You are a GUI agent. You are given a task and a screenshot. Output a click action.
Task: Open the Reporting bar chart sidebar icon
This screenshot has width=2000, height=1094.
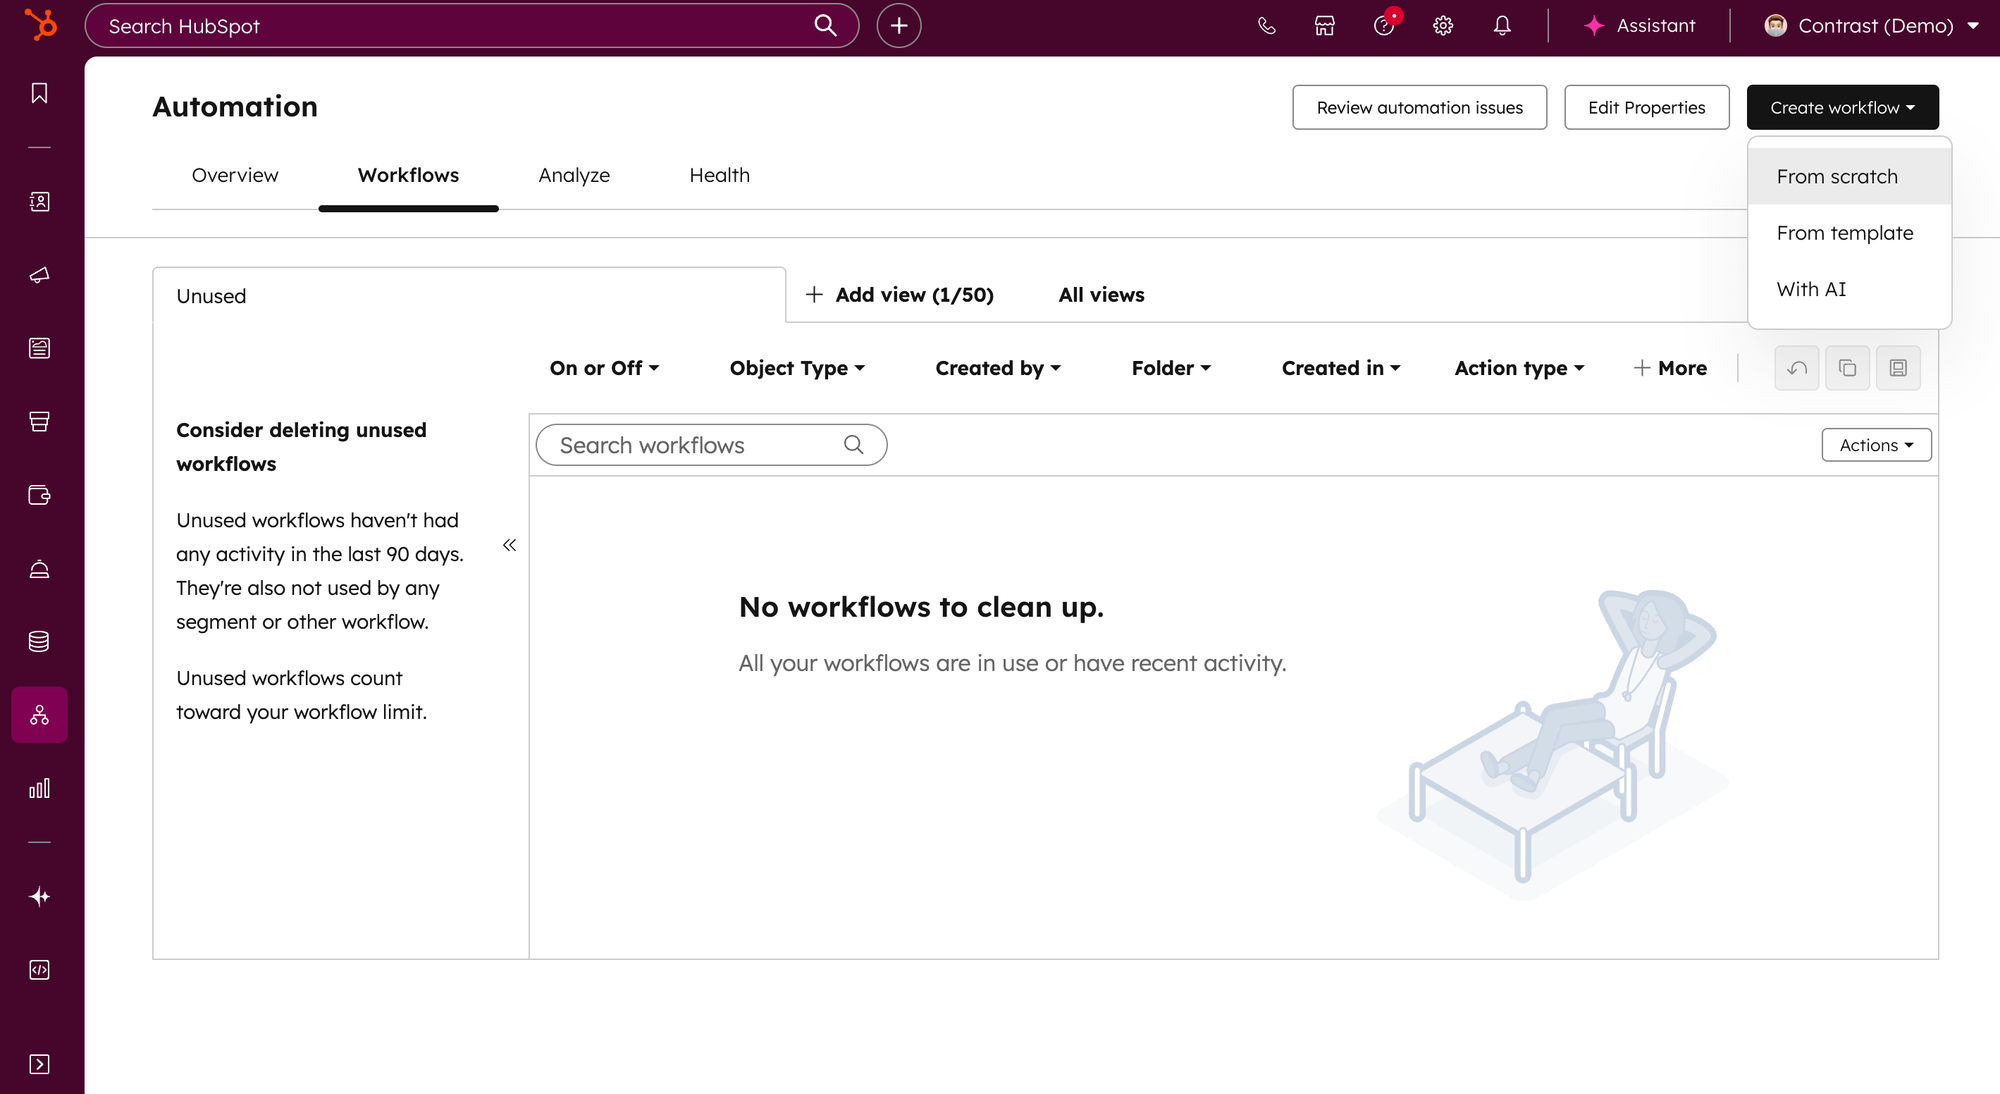[39, 789]
